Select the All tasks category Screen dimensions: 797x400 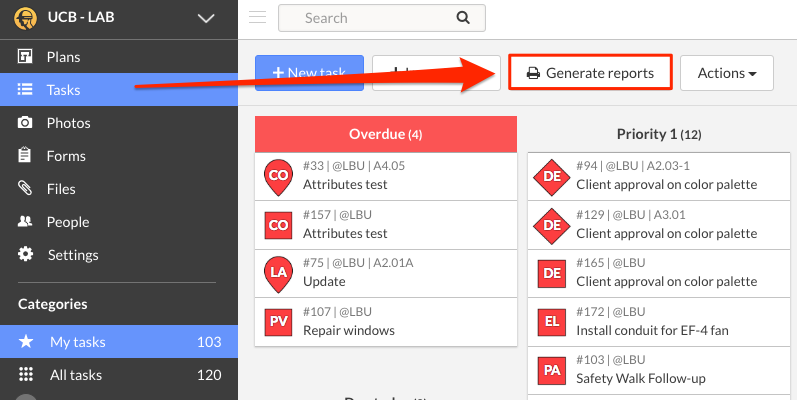78,375
